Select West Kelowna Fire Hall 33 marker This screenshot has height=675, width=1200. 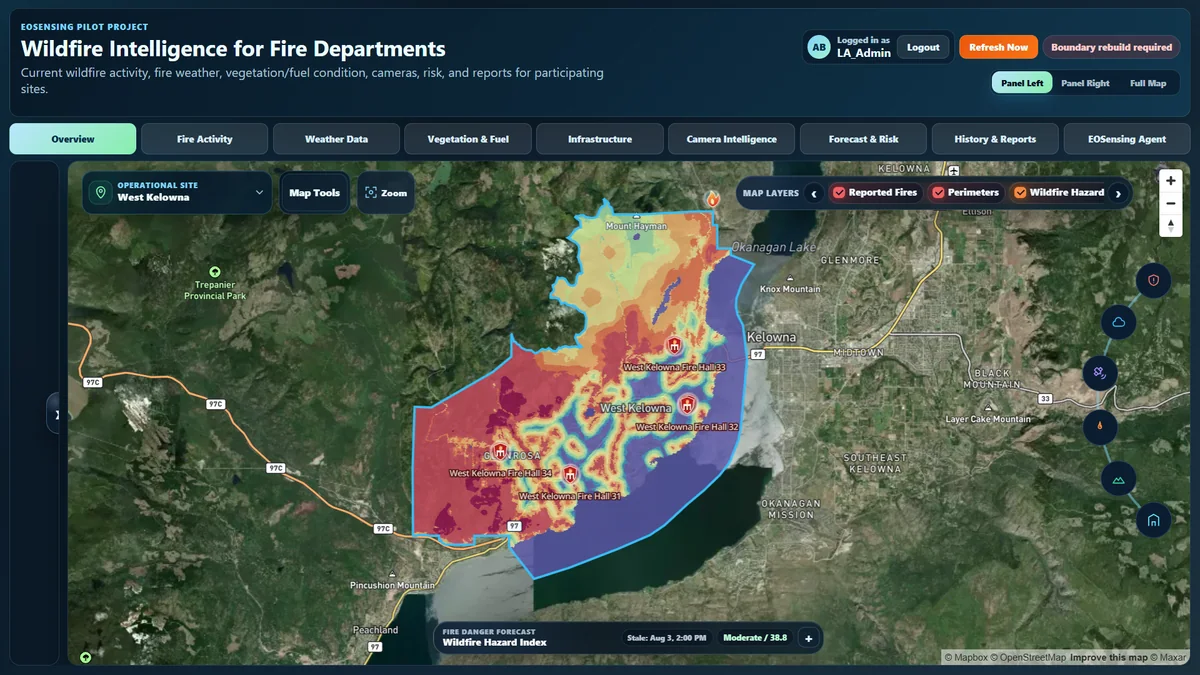[675, 346]
